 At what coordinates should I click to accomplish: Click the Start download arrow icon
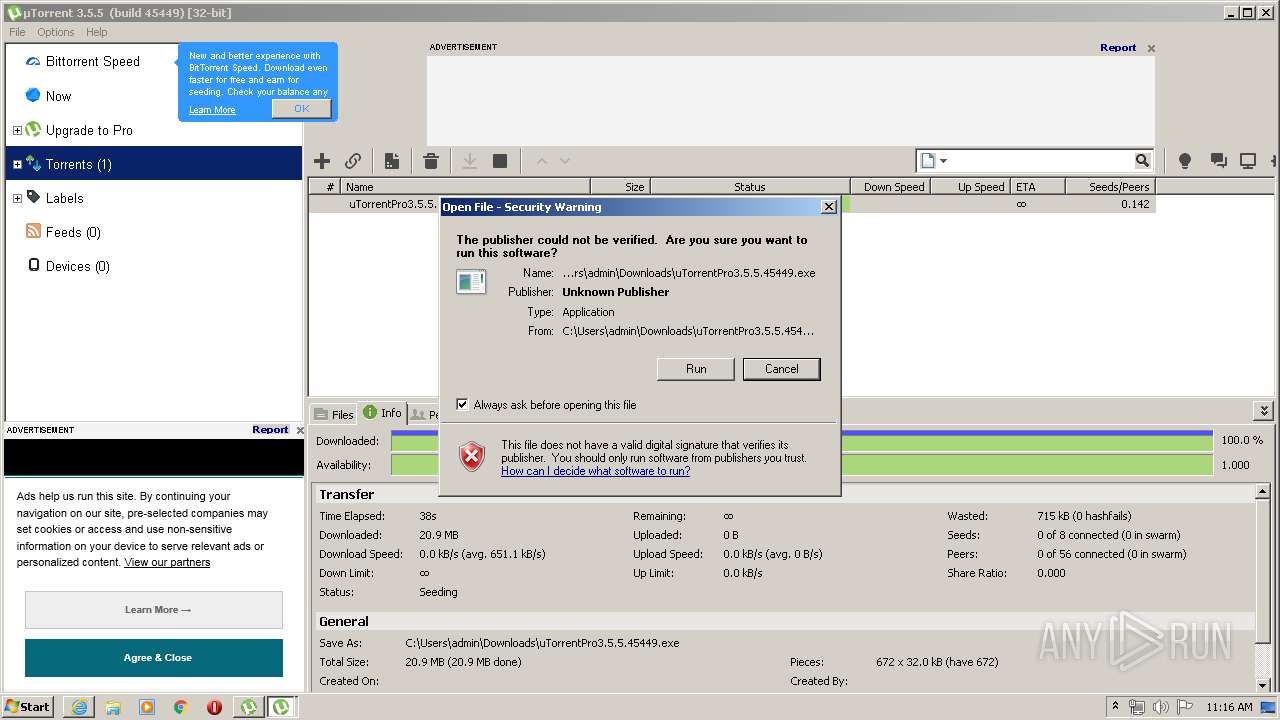(469, 161)
